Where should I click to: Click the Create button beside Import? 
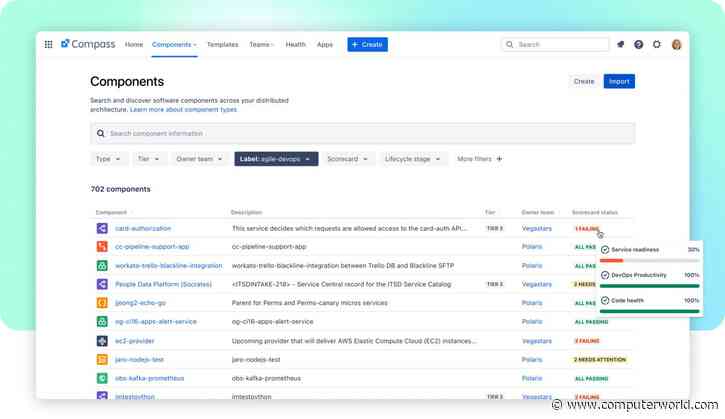point(584,81)
